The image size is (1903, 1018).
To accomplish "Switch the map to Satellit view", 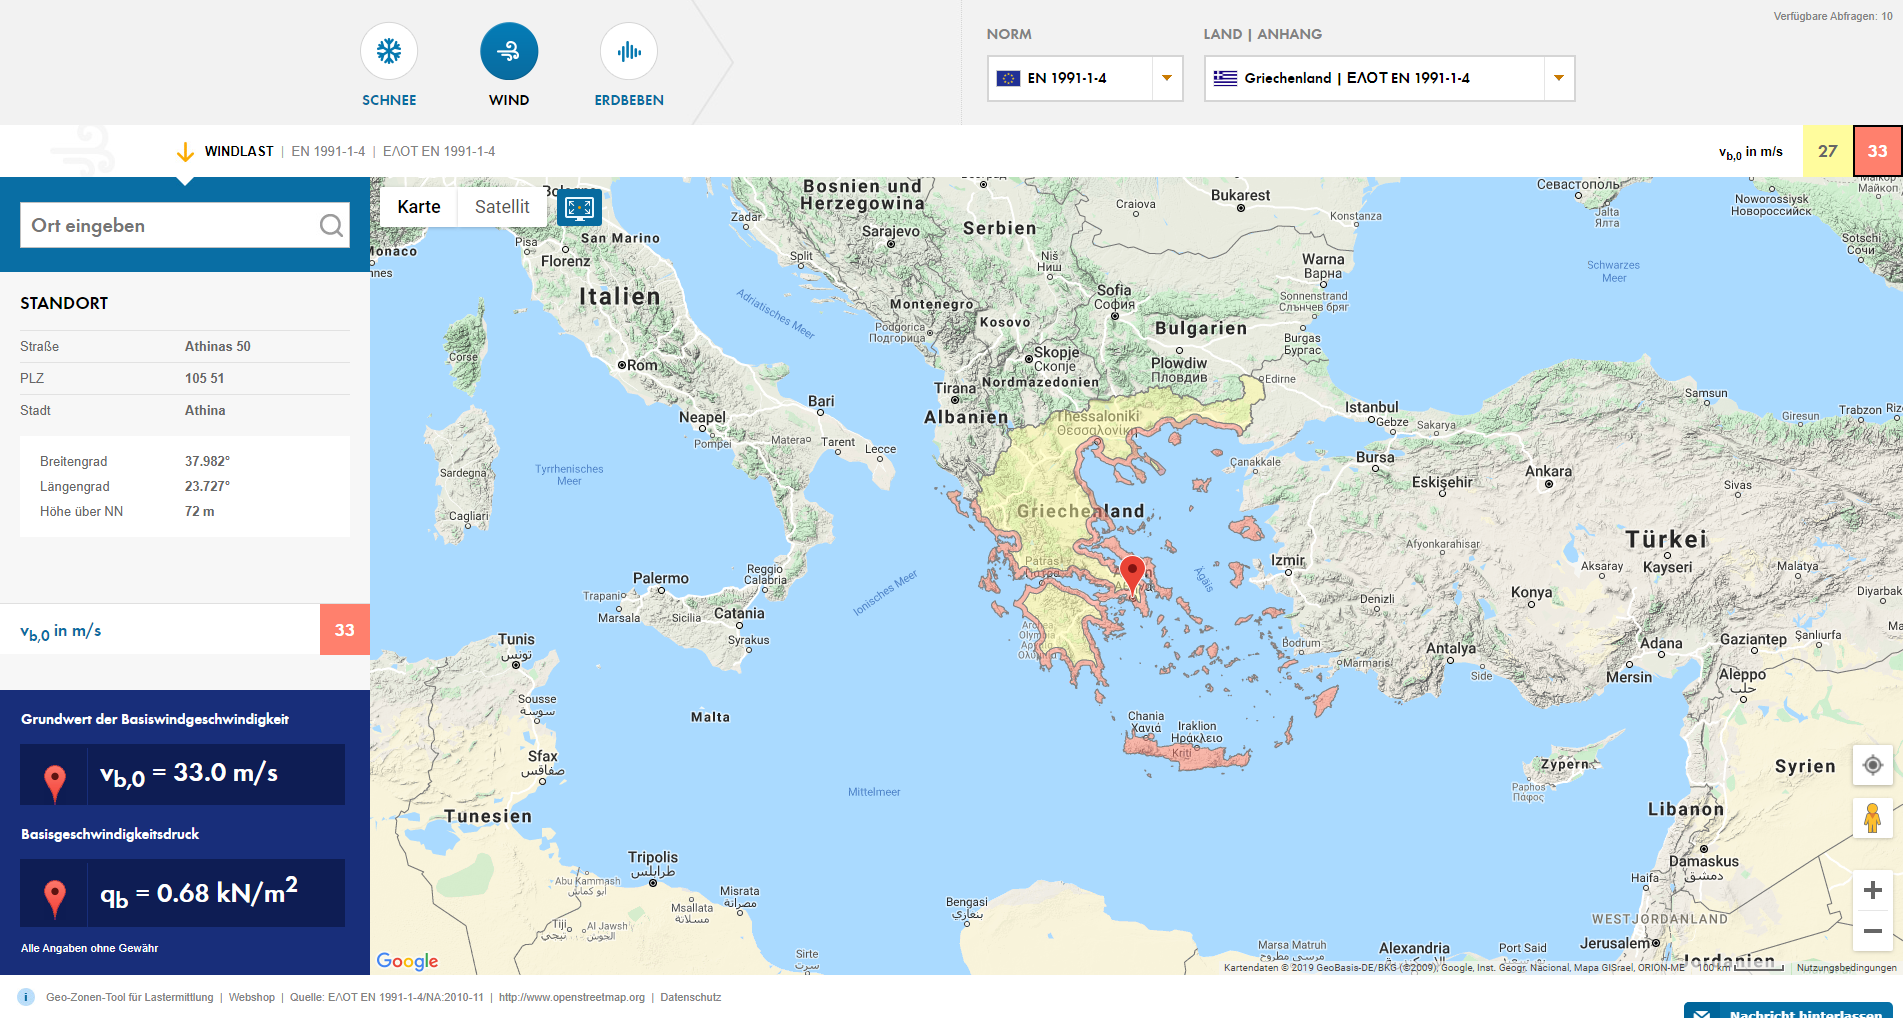I will coord(501,207).
